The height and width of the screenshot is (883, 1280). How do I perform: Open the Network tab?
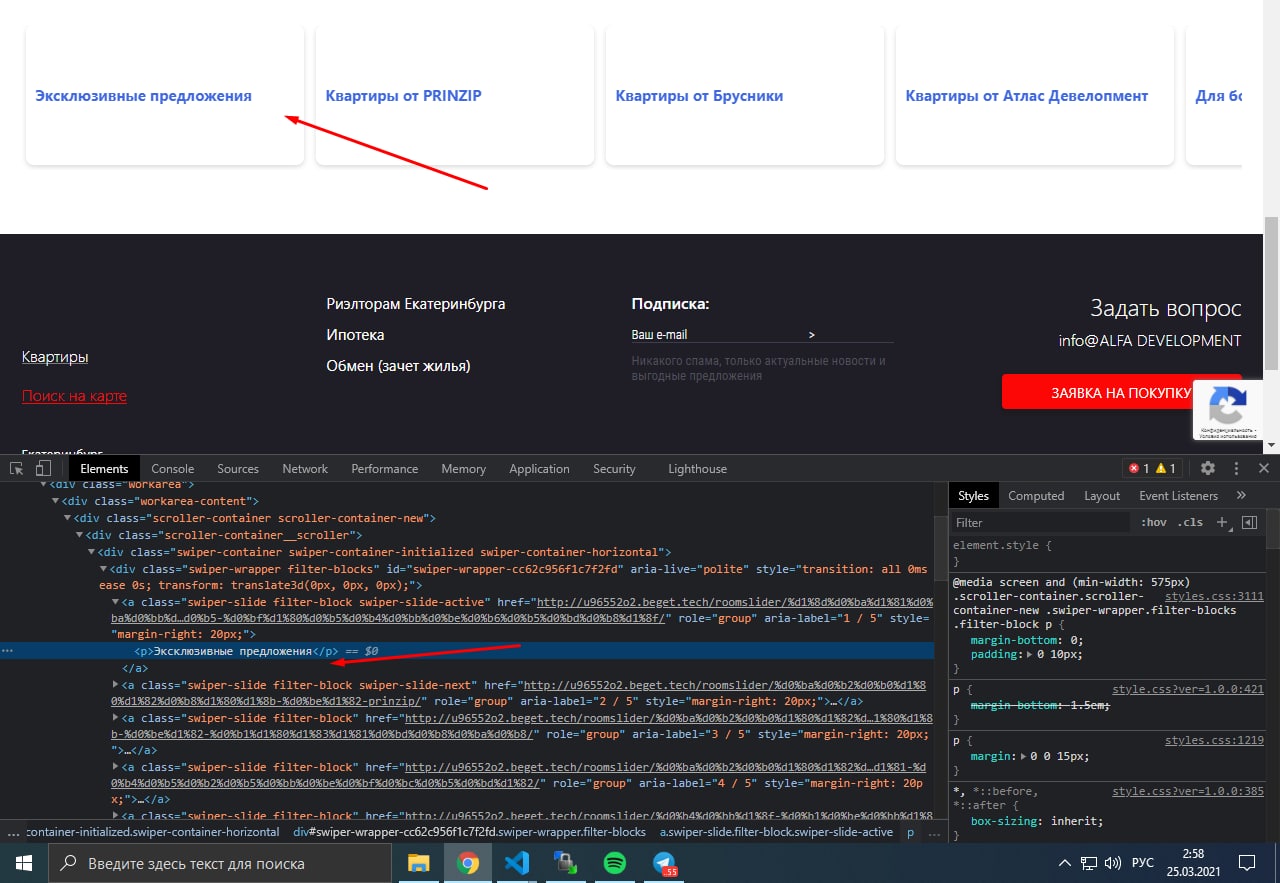click(x=305, y=468)
